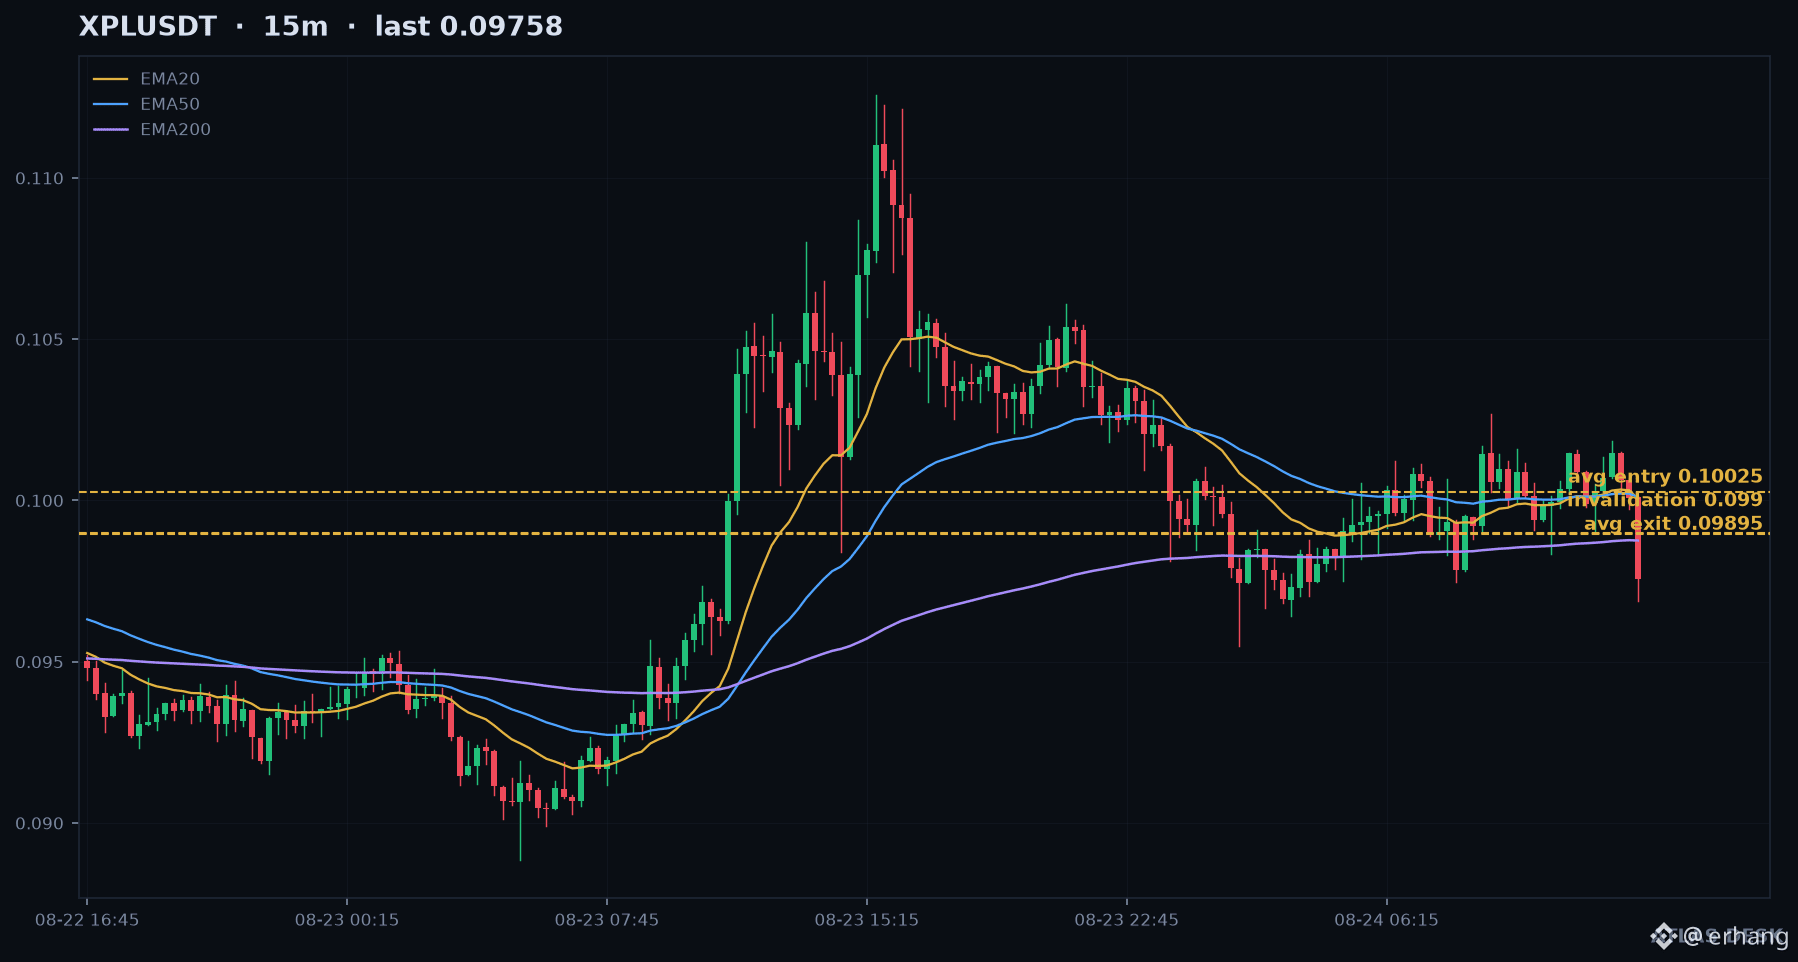Click the 0.095 price axis label

coord(39,662)
